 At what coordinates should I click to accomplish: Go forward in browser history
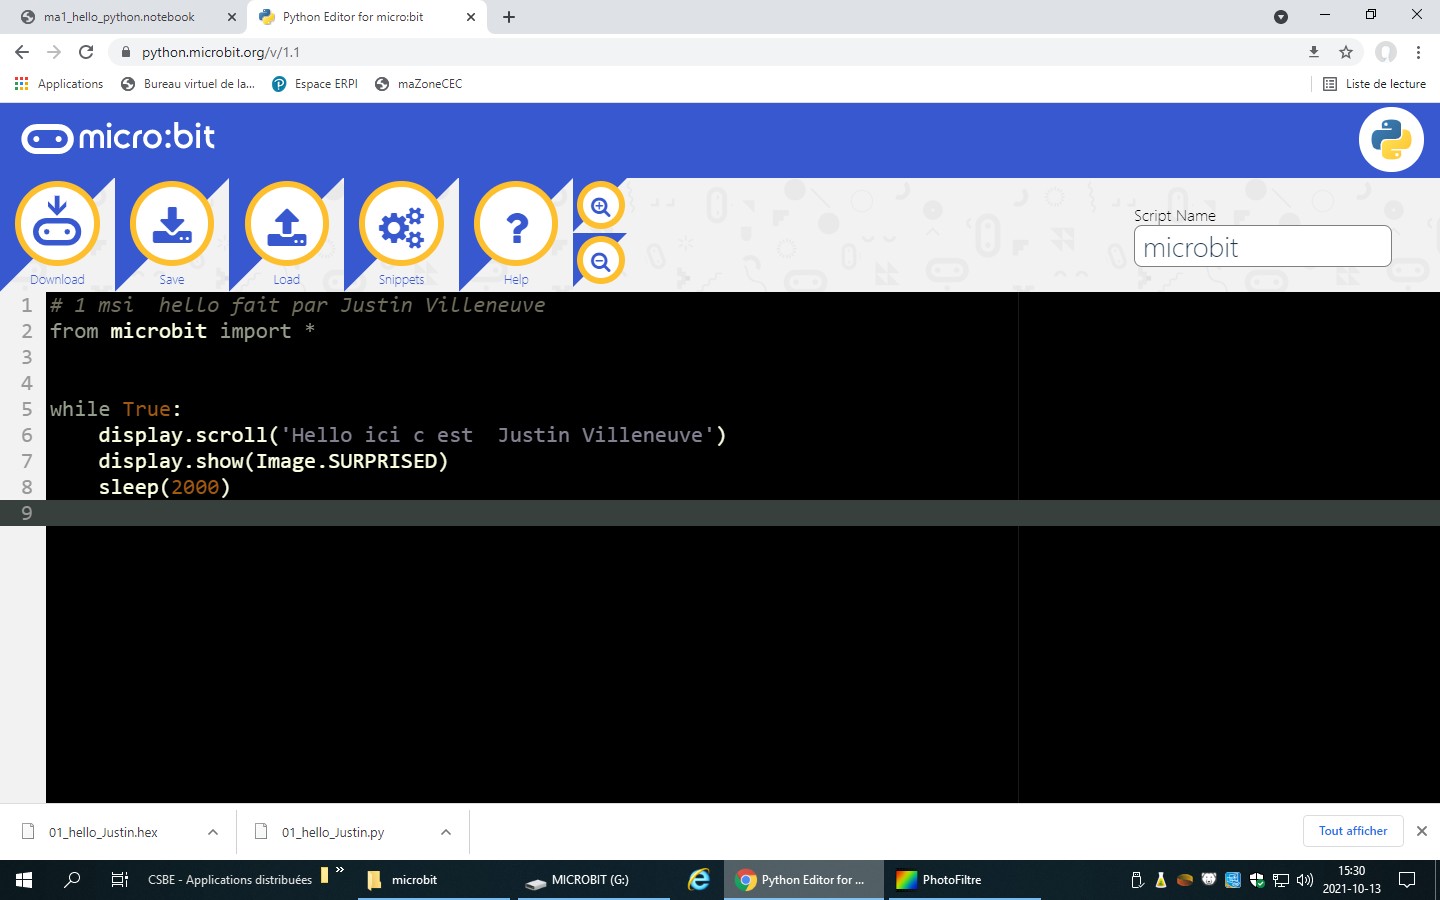[x=54, y=52]
